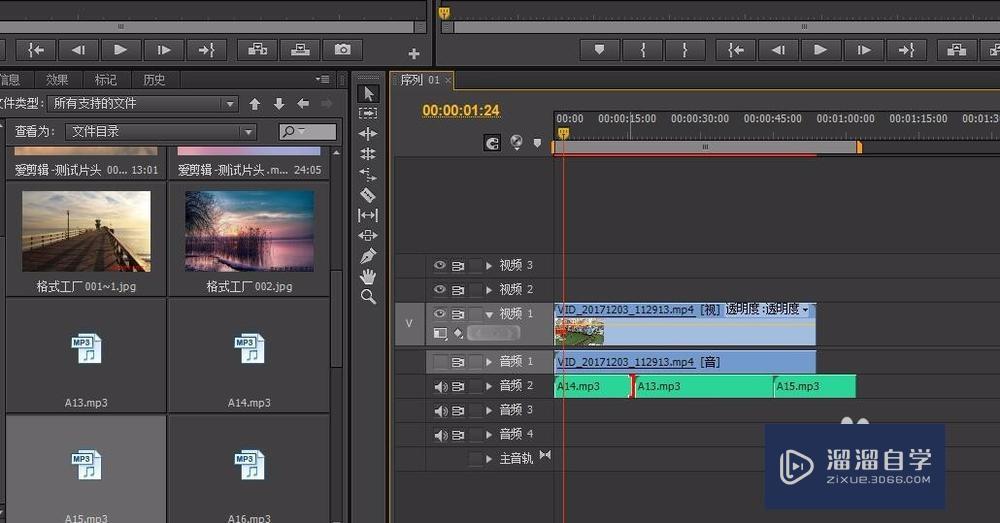Select the Slip tool

click(368, 215)
